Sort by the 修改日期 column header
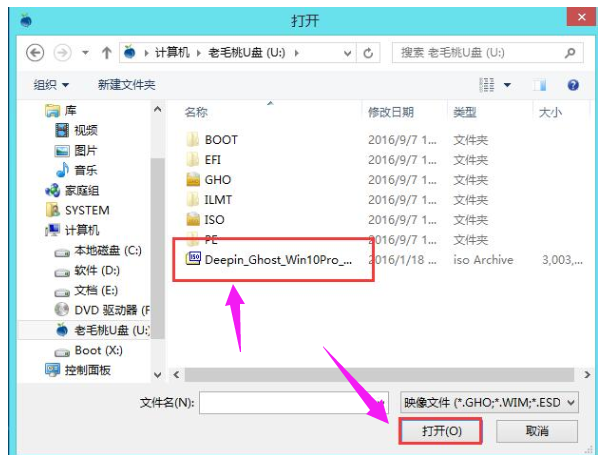The width and height of the screenshot is (598, 455). point(391,112)
